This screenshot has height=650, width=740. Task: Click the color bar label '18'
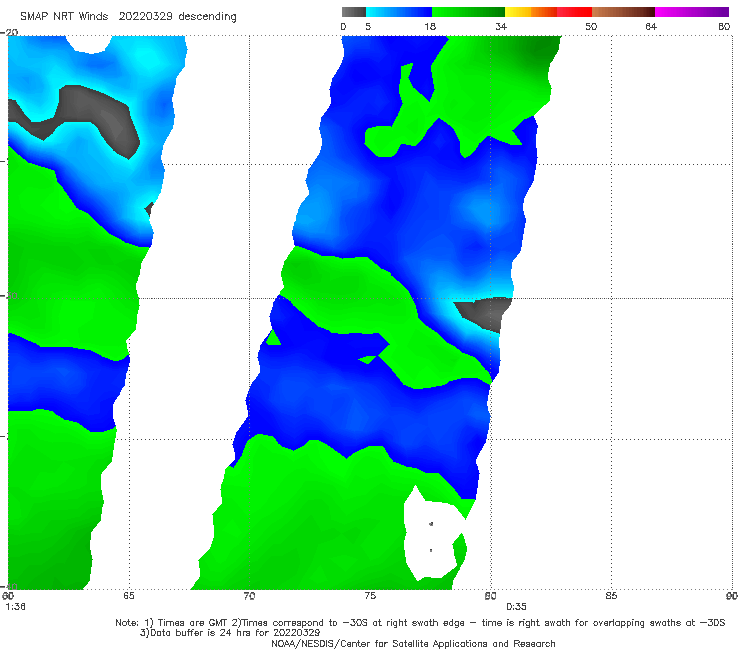pyautogui.click(x=430, y=26)
